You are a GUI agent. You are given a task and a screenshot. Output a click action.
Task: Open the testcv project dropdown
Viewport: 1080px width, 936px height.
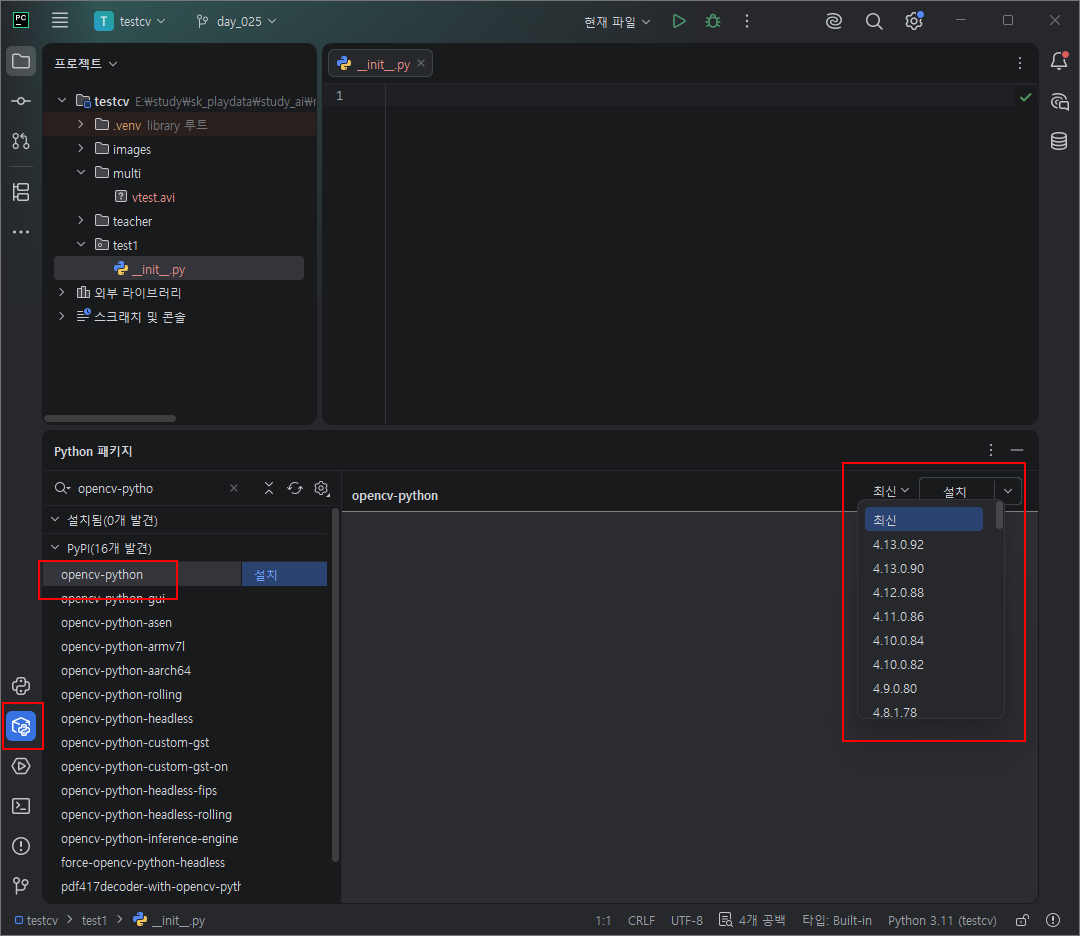click(130, 21)
